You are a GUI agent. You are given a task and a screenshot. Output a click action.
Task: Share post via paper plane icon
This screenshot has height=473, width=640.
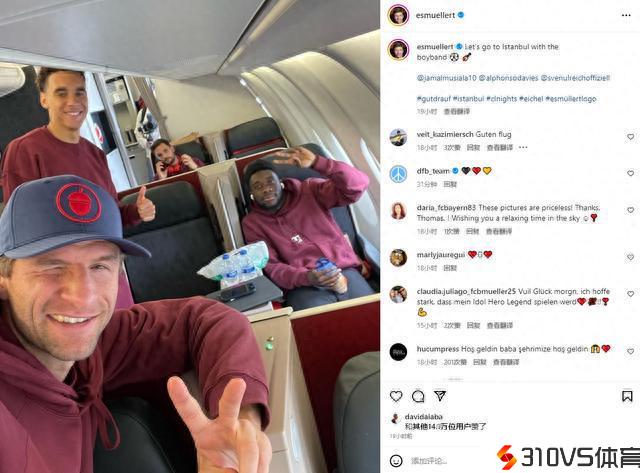440,395
